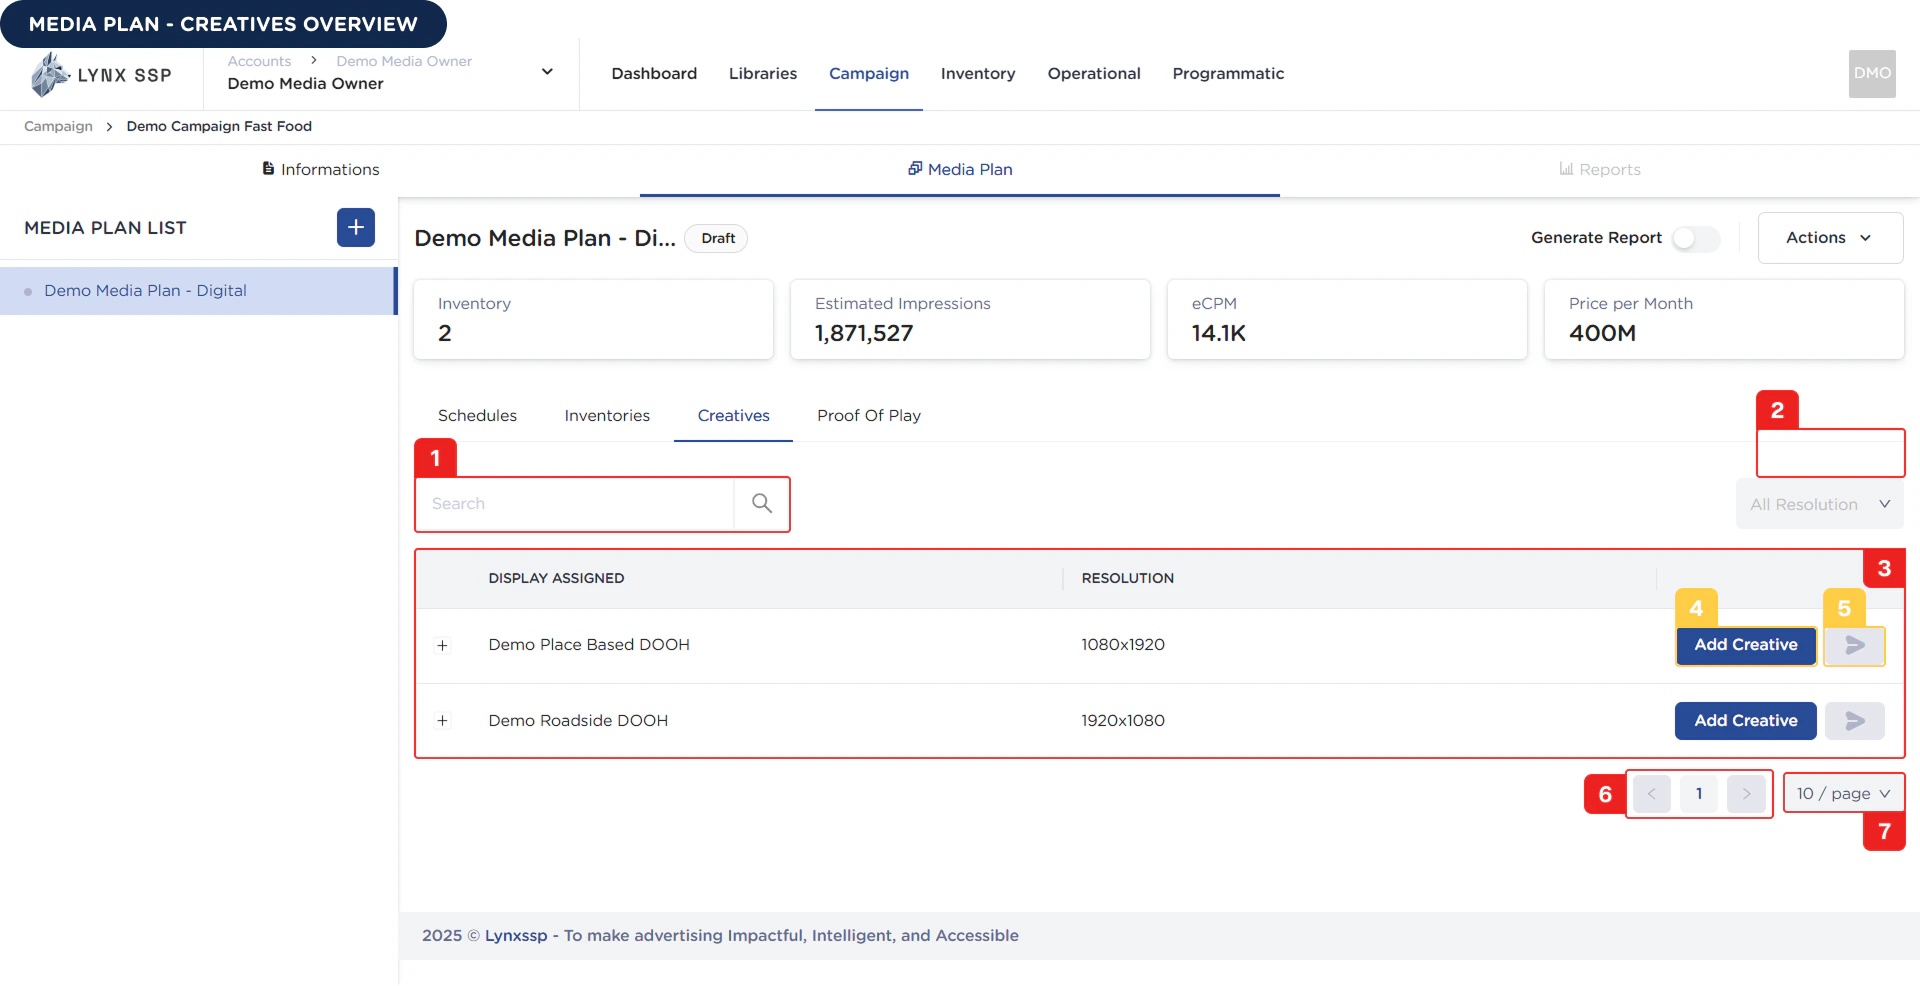Select Demo Media Plan - Digital in list
This screenshot has height=986, width=1920.
145,291
